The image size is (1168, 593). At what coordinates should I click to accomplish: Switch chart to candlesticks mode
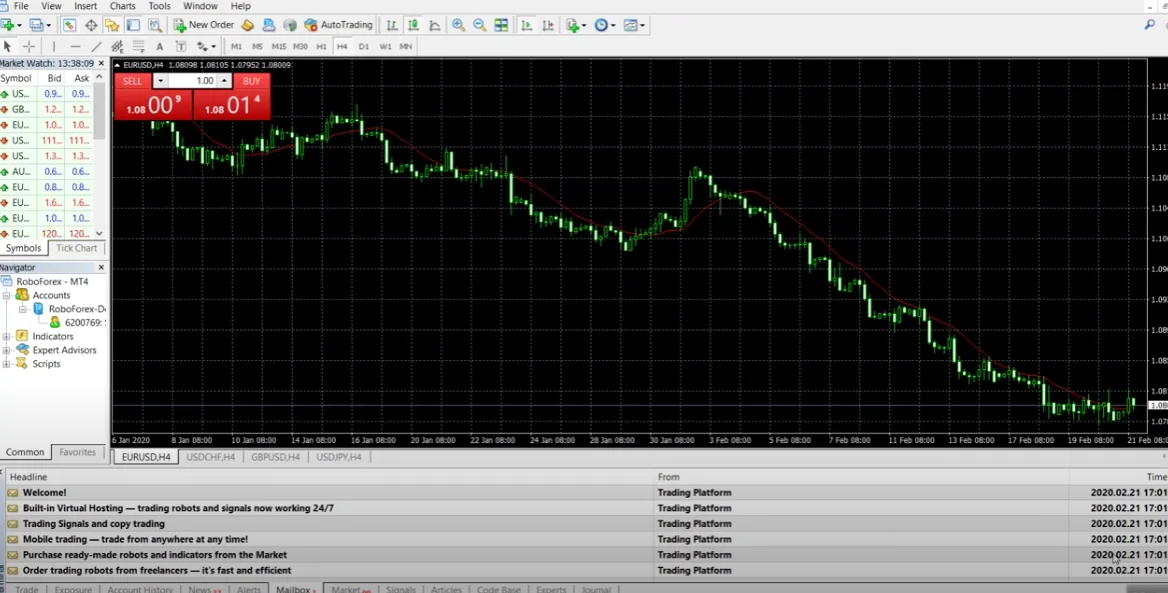413,25
